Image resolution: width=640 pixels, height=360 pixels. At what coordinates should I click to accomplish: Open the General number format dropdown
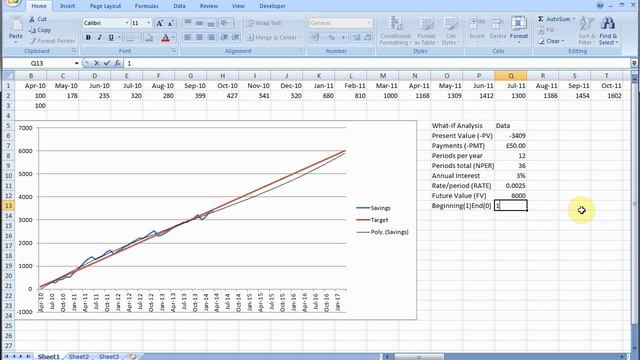(369, 23)
